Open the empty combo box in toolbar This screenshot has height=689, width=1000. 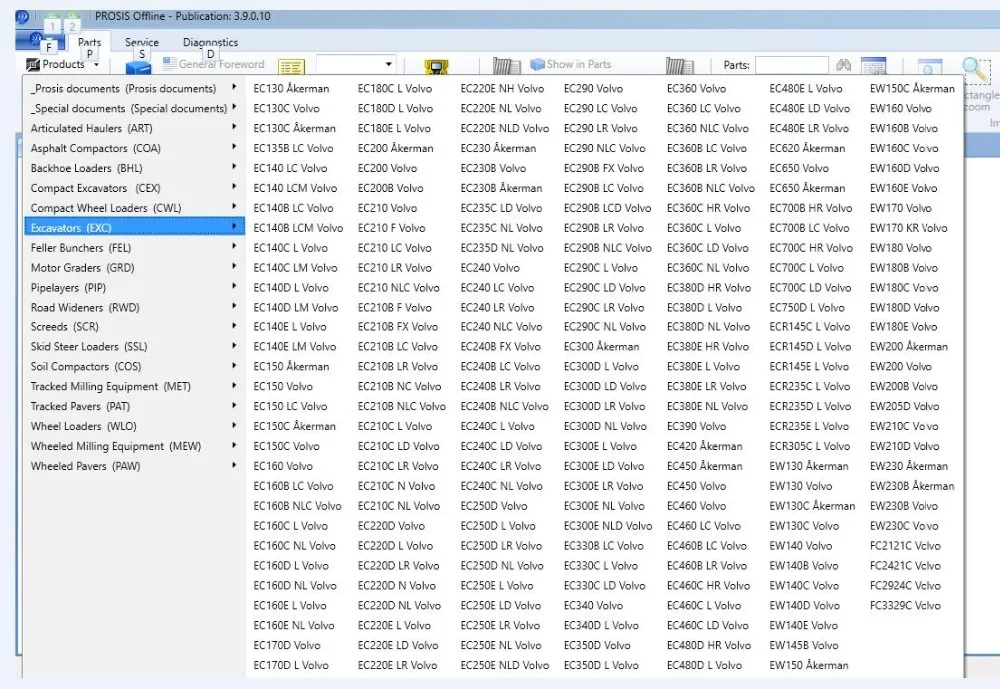356,64
